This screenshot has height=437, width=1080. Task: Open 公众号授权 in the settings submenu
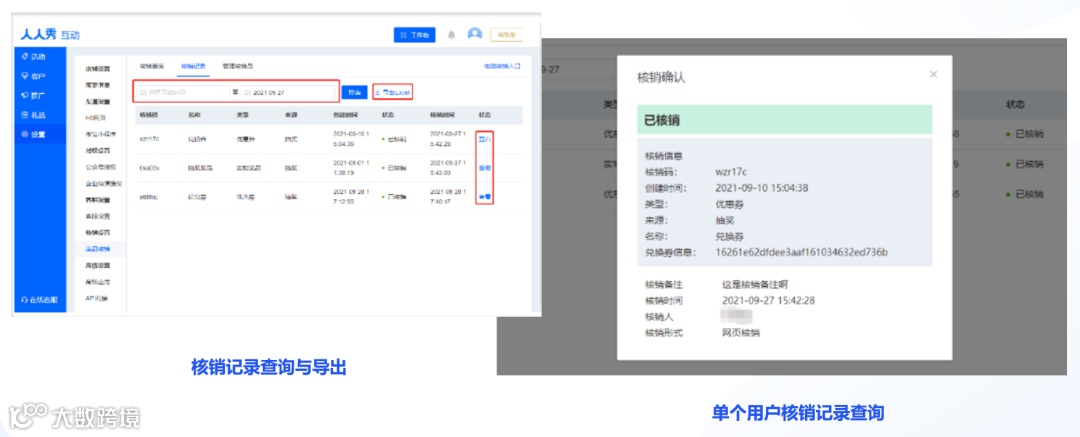pyautogui.click(x=101, y=167)
